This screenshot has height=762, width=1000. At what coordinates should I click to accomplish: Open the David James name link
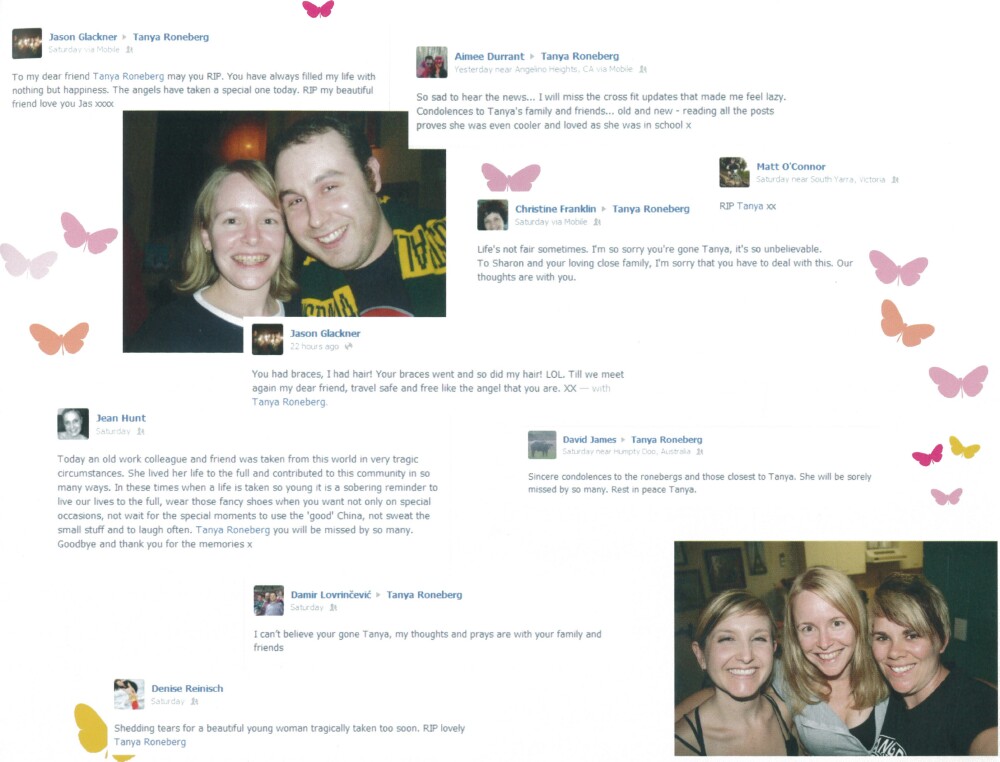589,439
